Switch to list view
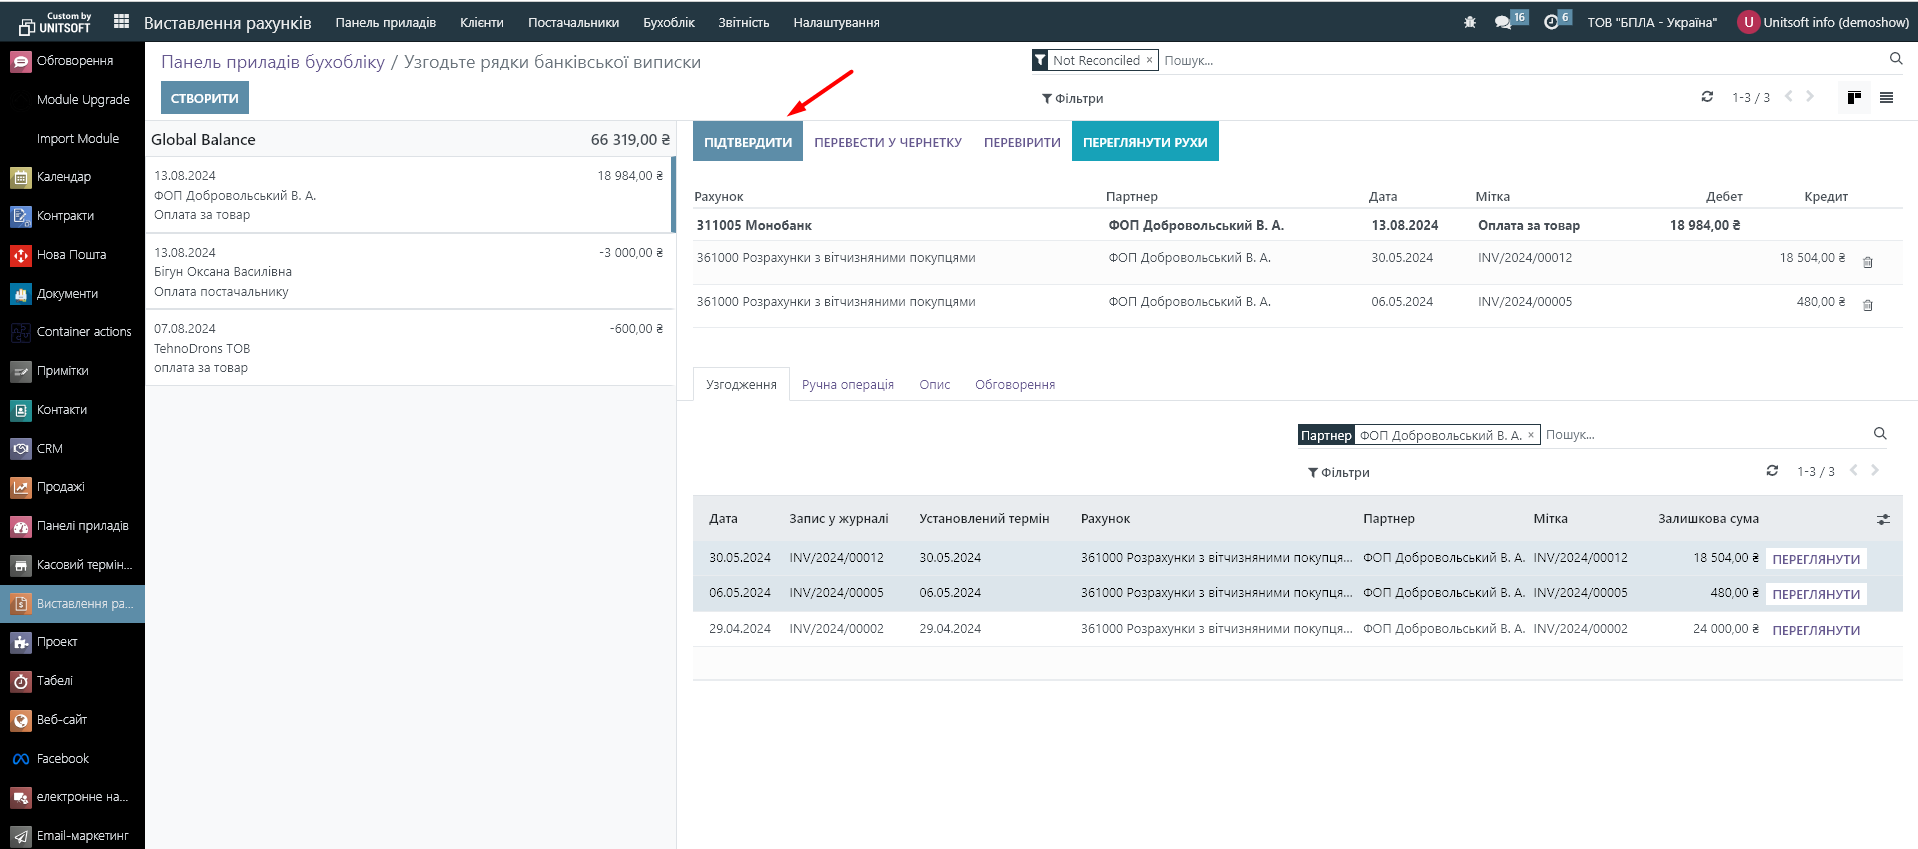The image size is (1918, 849). point(1886,97)
